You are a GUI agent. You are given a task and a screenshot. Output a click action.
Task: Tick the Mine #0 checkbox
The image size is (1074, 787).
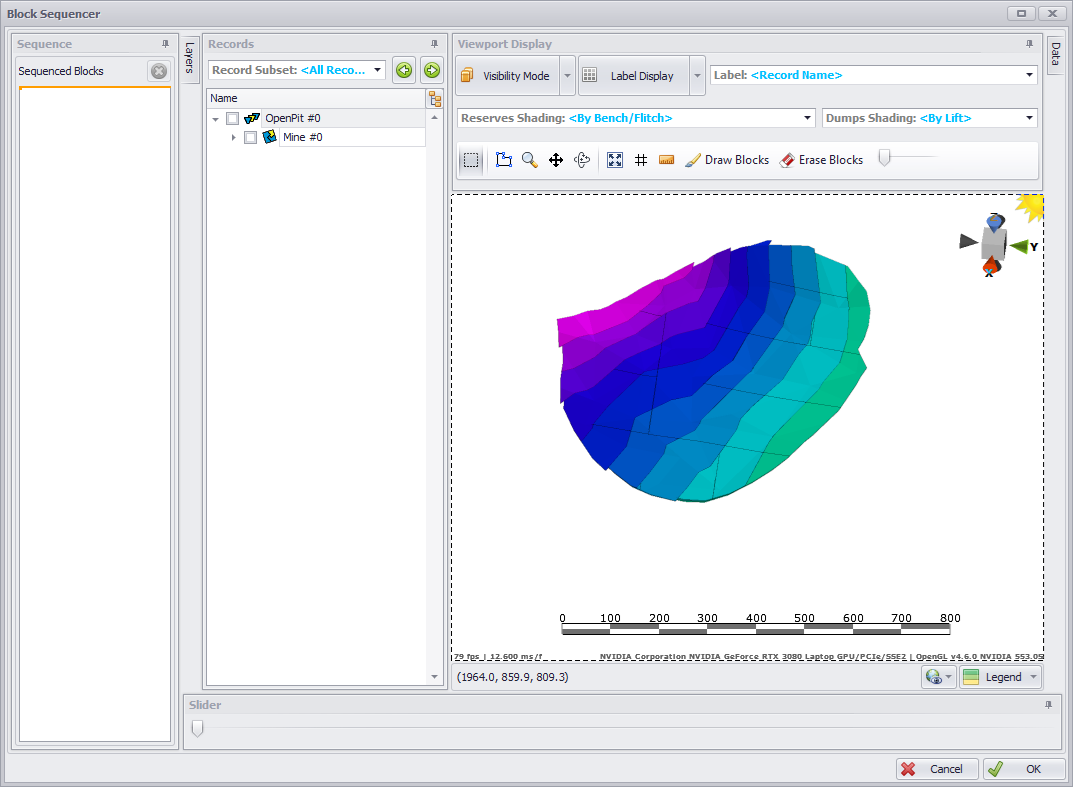click(251, 138)
